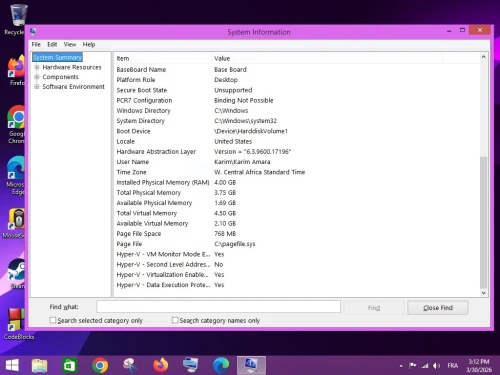Viewport: 500px width, 375px height.
Task: Click the Windows Start button
Action: click(12, 365)
